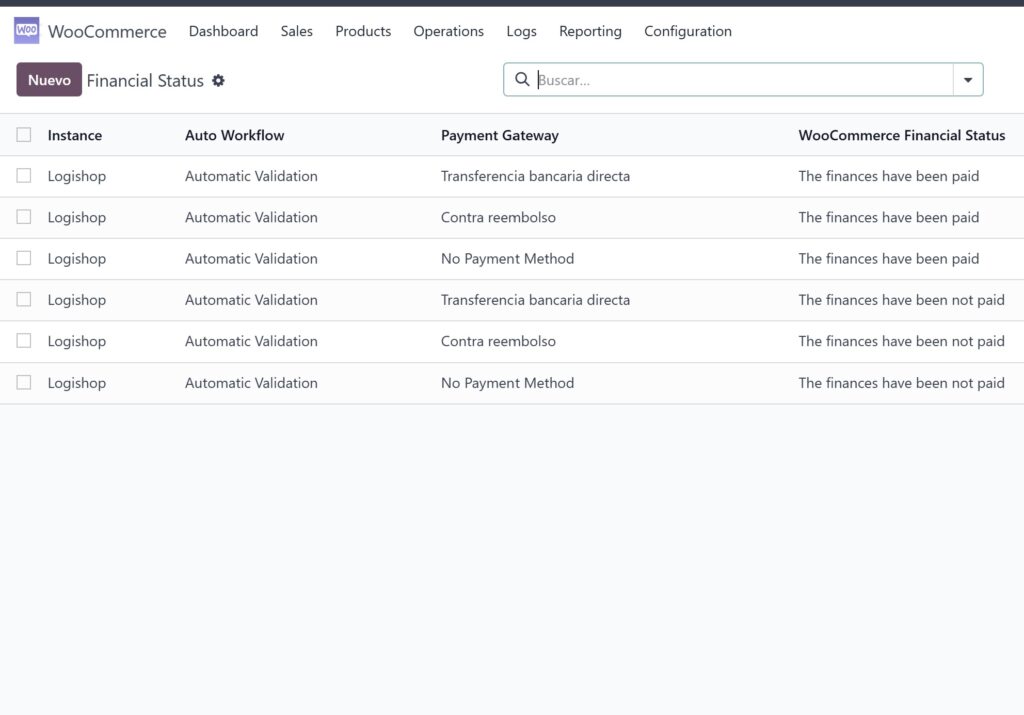Check the No Payment Method paid row

[x=24, y=258]
